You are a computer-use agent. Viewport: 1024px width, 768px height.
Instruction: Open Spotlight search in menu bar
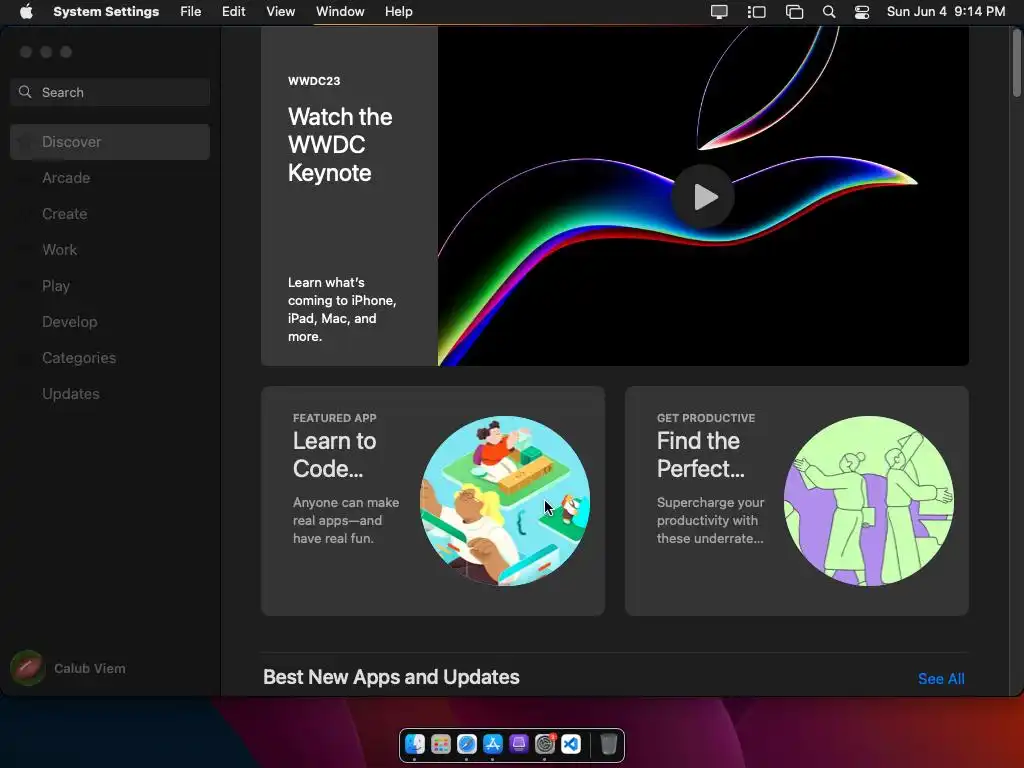[829, 12]
